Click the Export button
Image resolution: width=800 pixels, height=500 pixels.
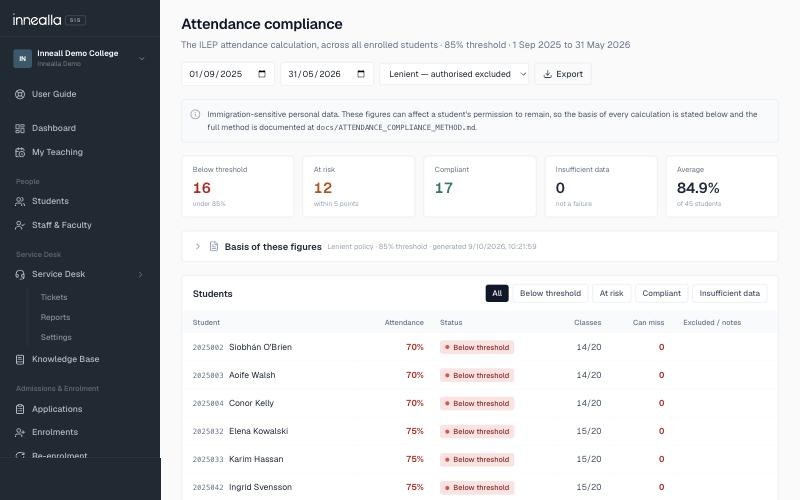[563, 74]
